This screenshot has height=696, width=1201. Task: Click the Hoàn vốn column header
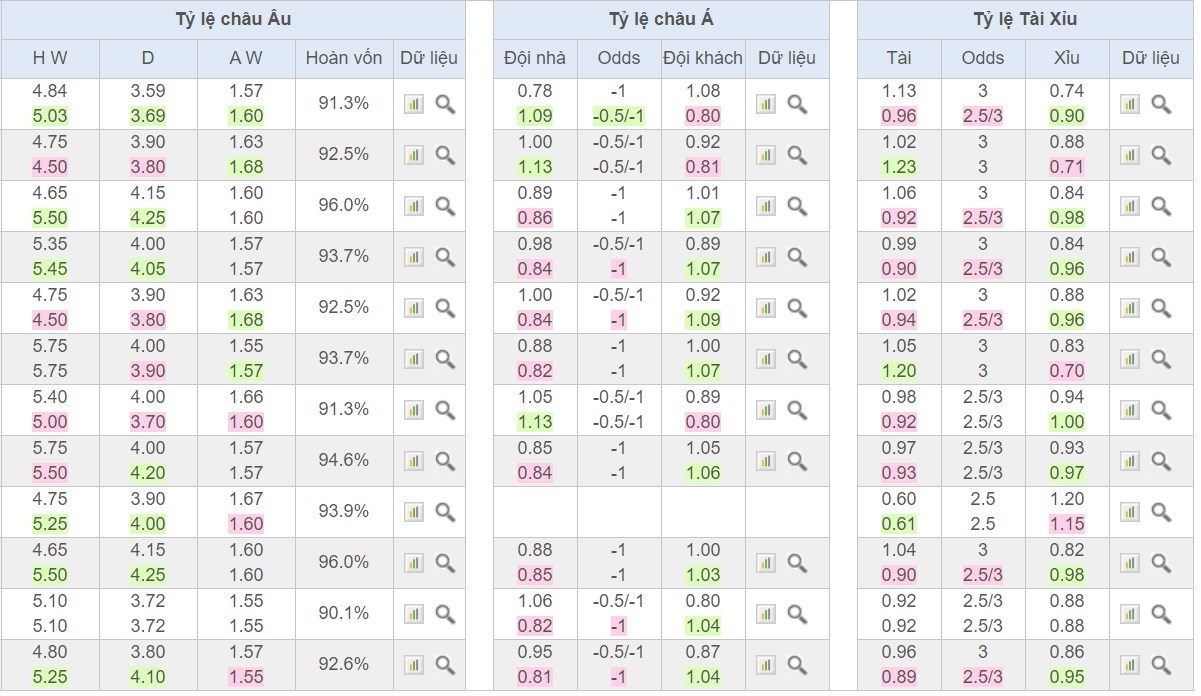click(344, 58)
